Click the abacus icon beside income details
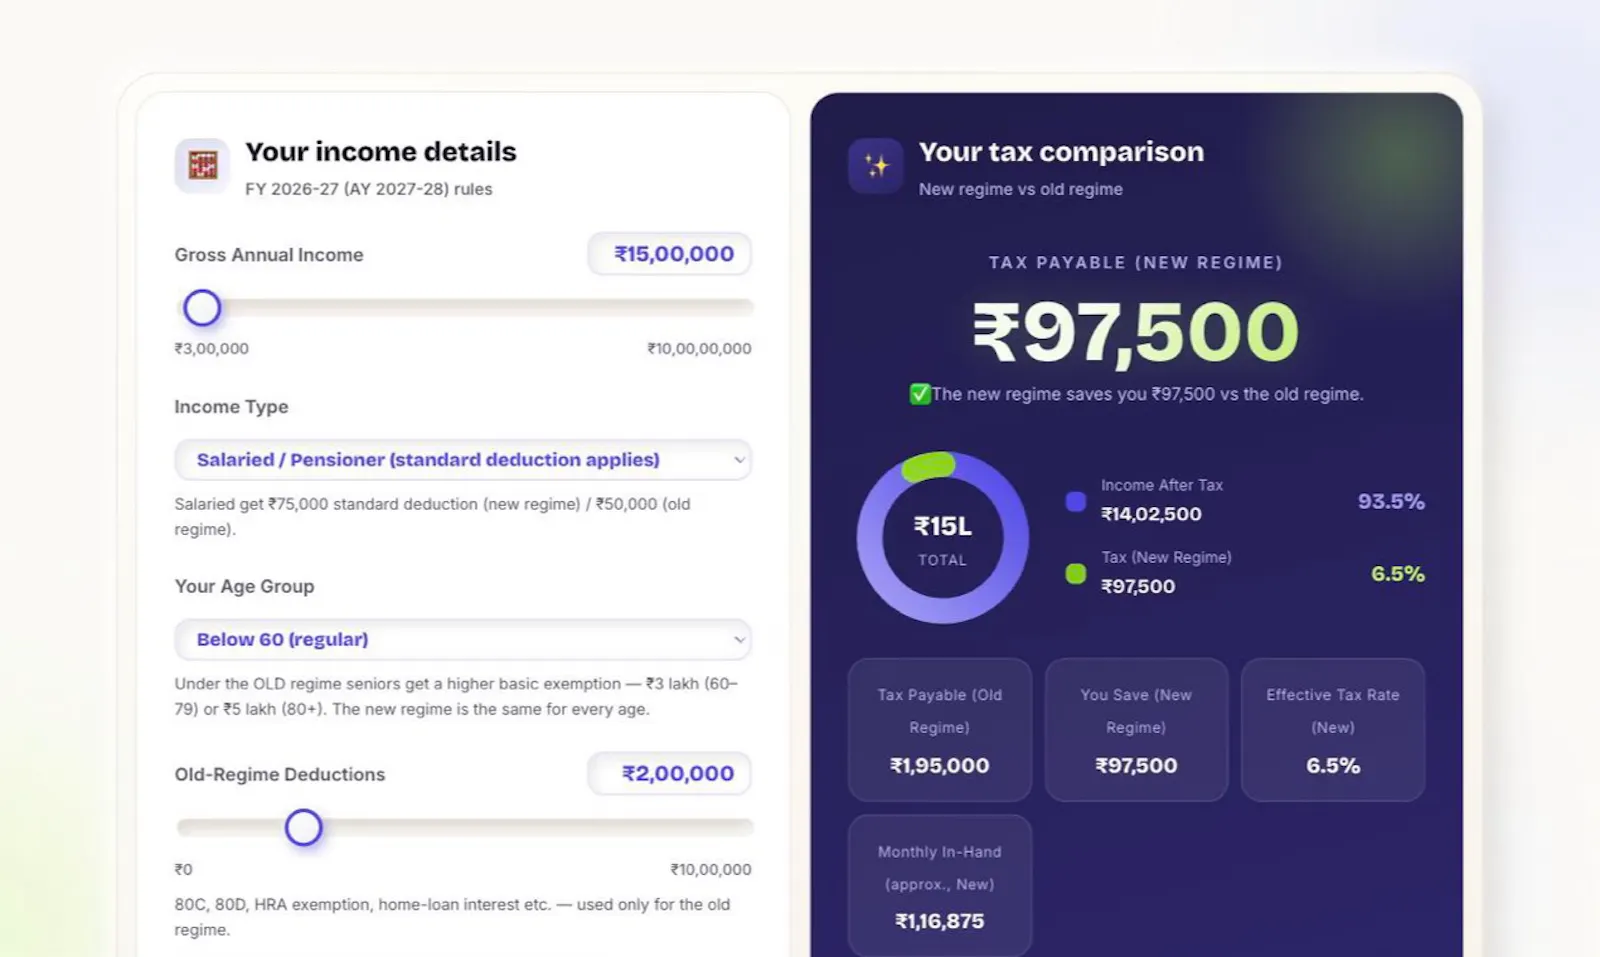The image size is (1600, 957). (x=202, y=165)
